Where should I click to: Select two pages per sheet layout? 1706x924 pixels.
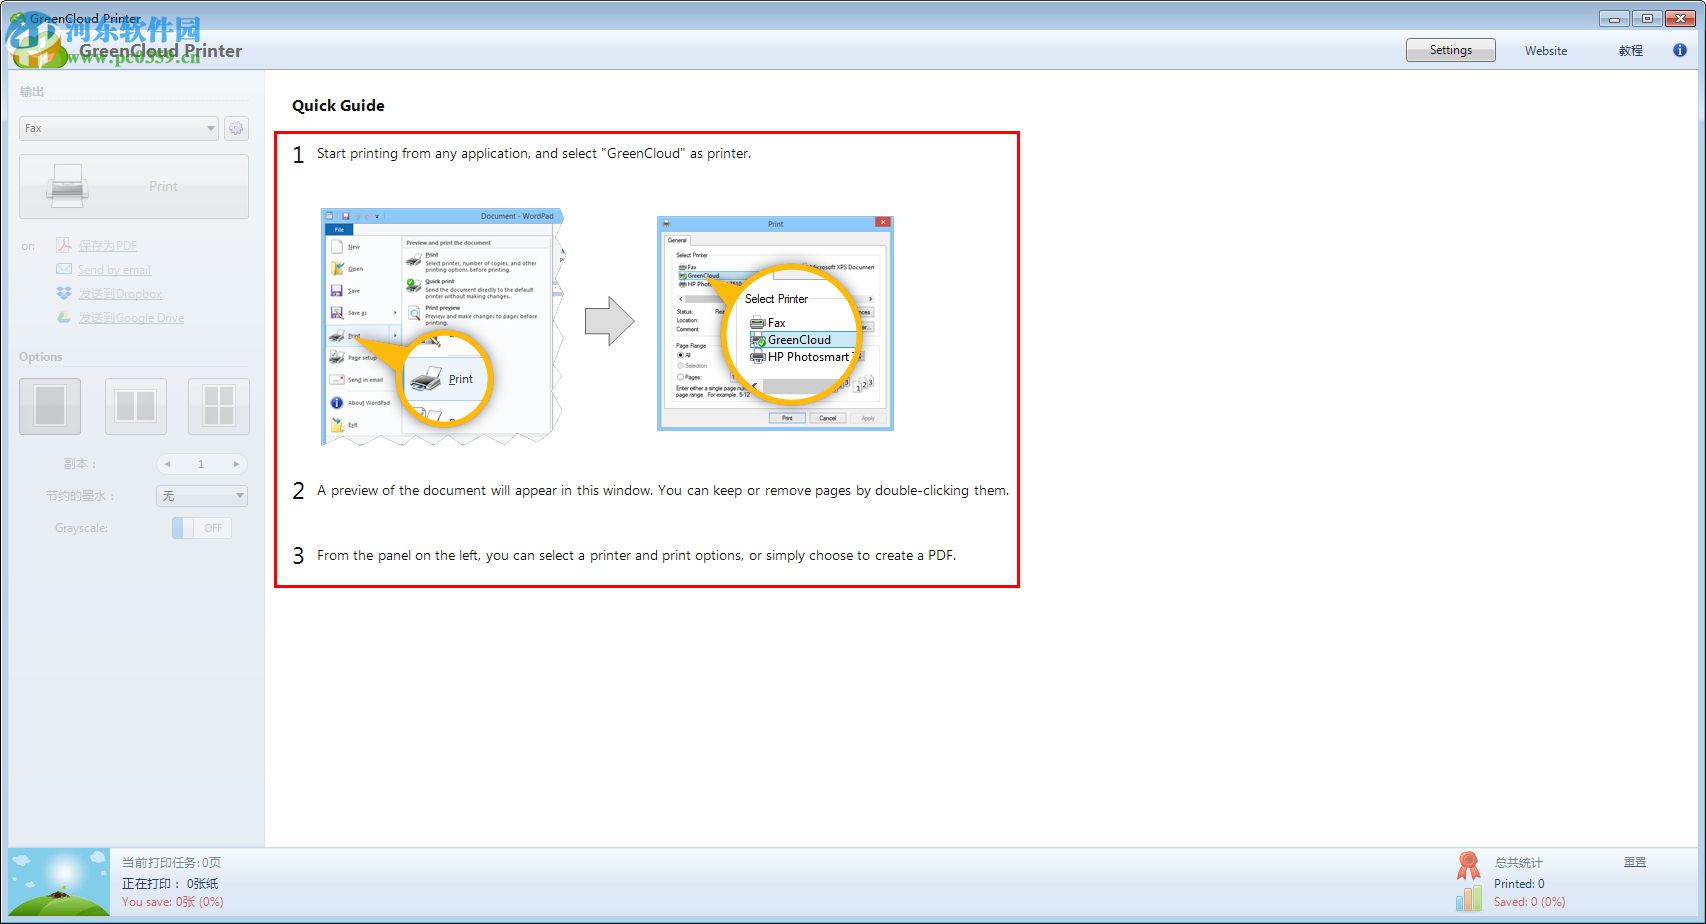coord(135,406)
